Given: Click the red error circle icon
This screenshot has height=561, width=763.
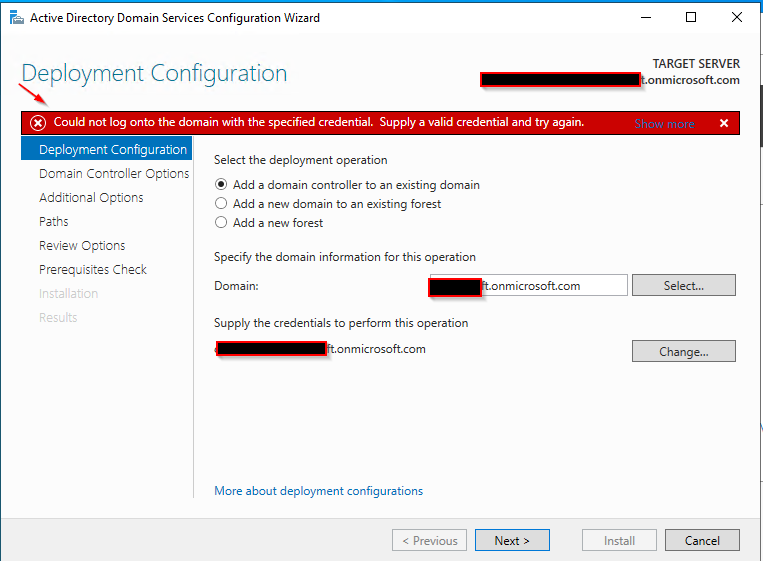Looking at the screenshot, I should [38, 123].
